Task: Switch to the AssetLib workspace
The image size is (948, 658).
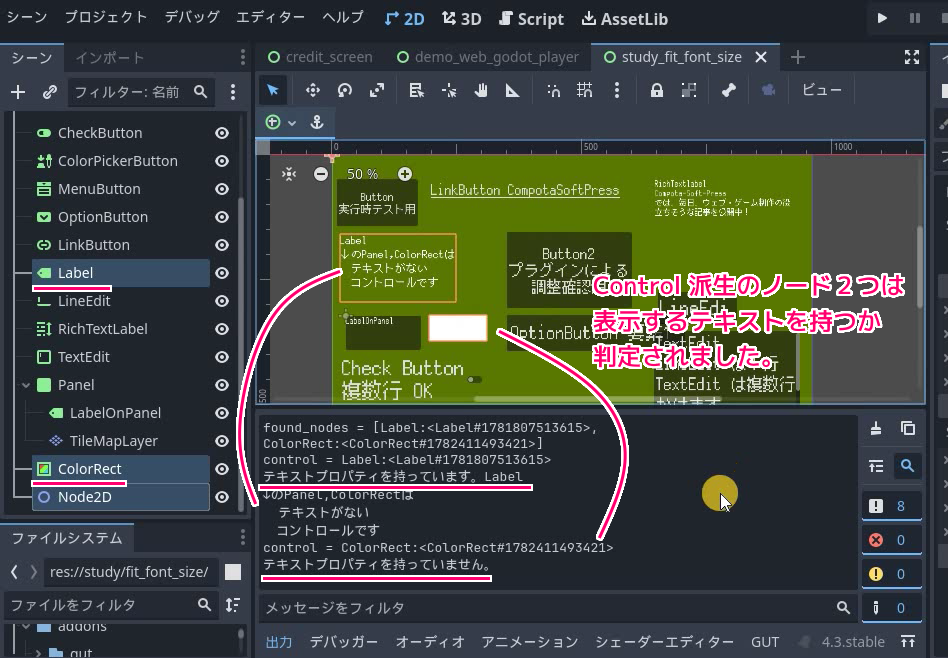Action: pos(625,19)
